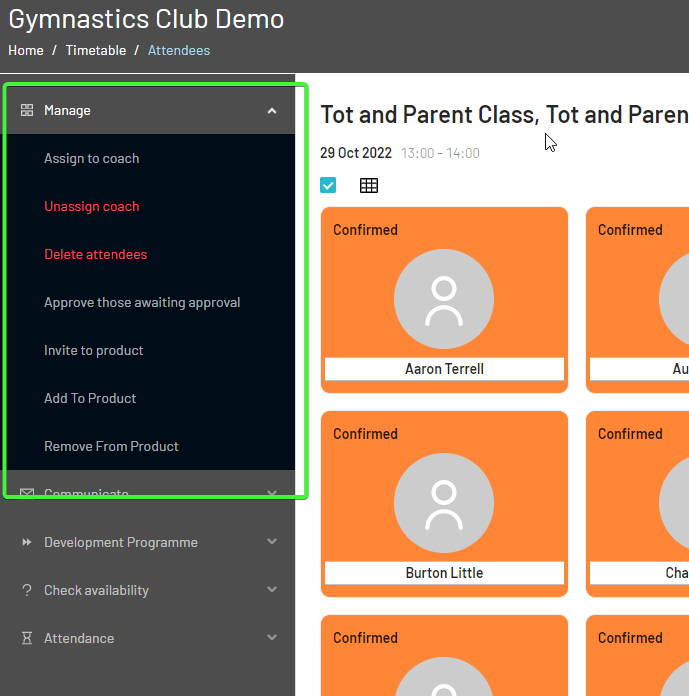Go to Home breadcrumb link
689x696 pixels.
point(26,51)
